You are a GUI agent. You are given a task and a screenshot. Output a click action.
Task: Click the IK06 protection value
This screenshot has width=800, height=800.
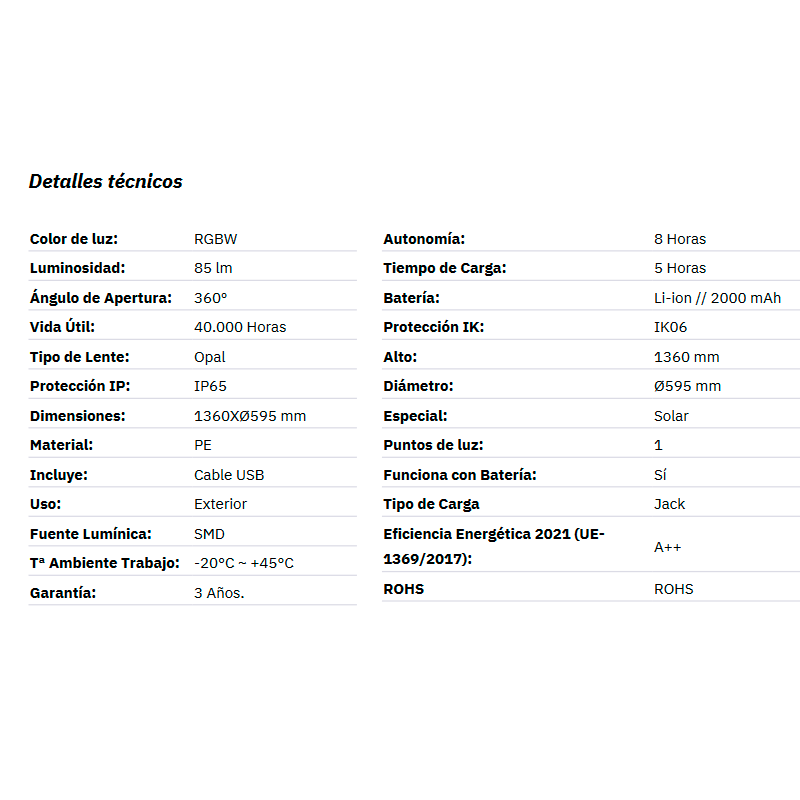point(670,327)
